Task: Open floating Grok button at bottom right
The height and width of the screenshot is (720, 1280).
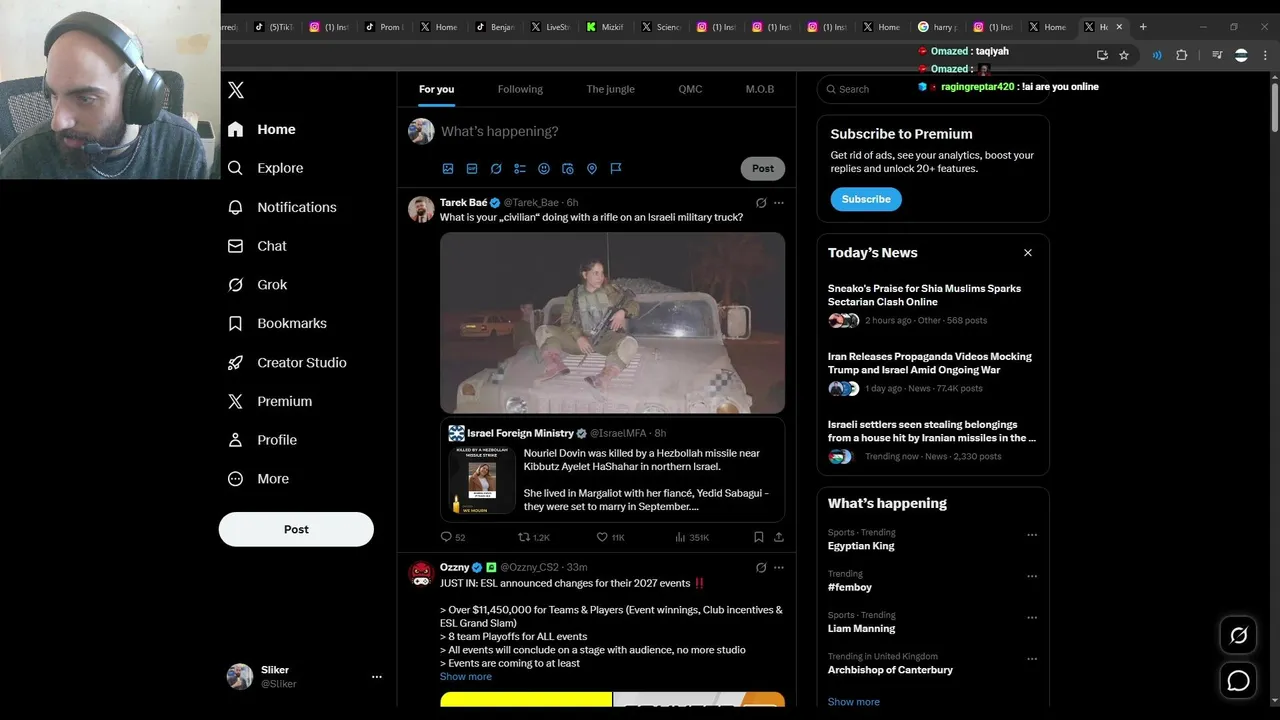Action: pyautogui.click(x=1238, y=635)
